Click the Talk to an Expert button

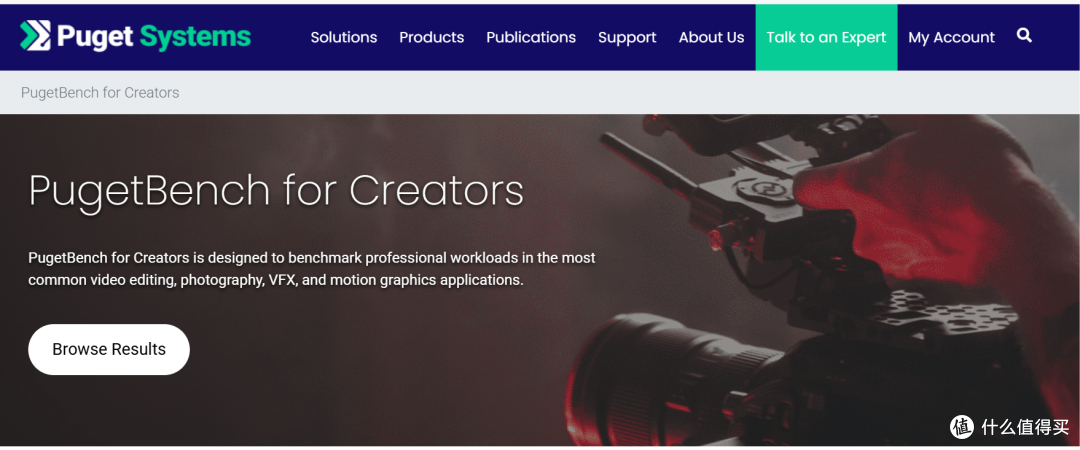[827, 37]
